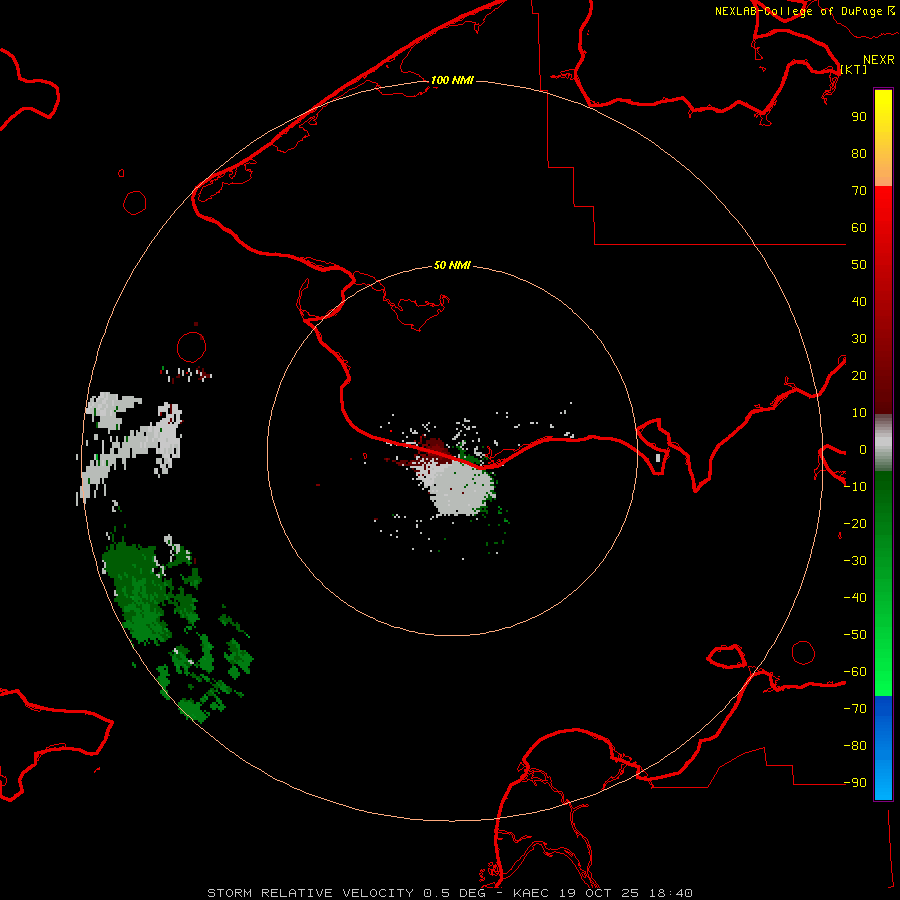Viewport: 900px width, 900px height.
Task: Click the 40 value on velocity scale
Action: (x=859, y=301)
